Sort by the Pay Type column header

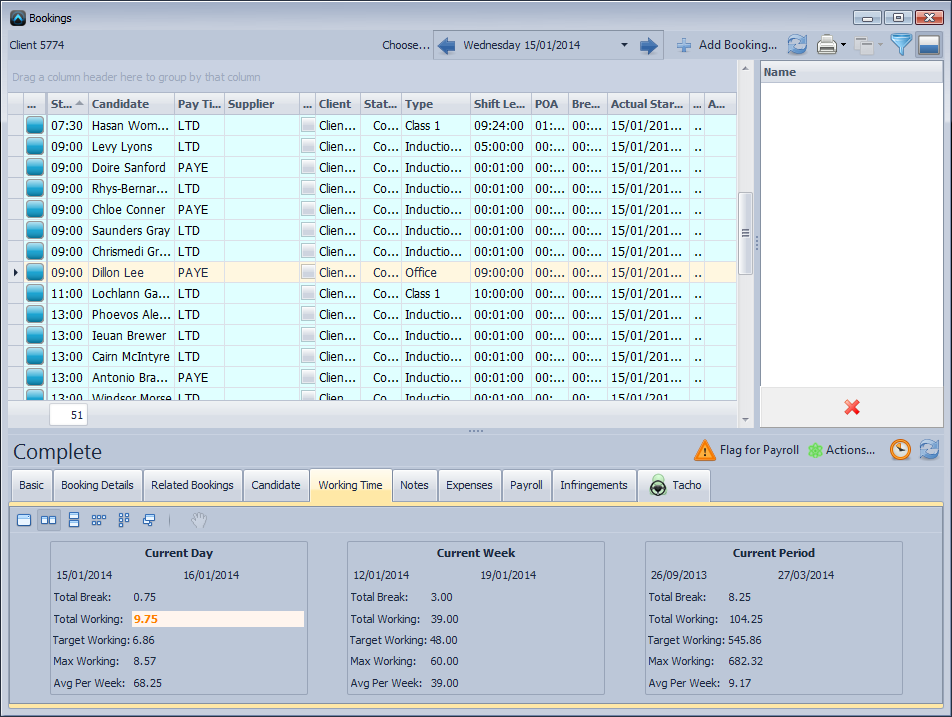pos(199,104)
